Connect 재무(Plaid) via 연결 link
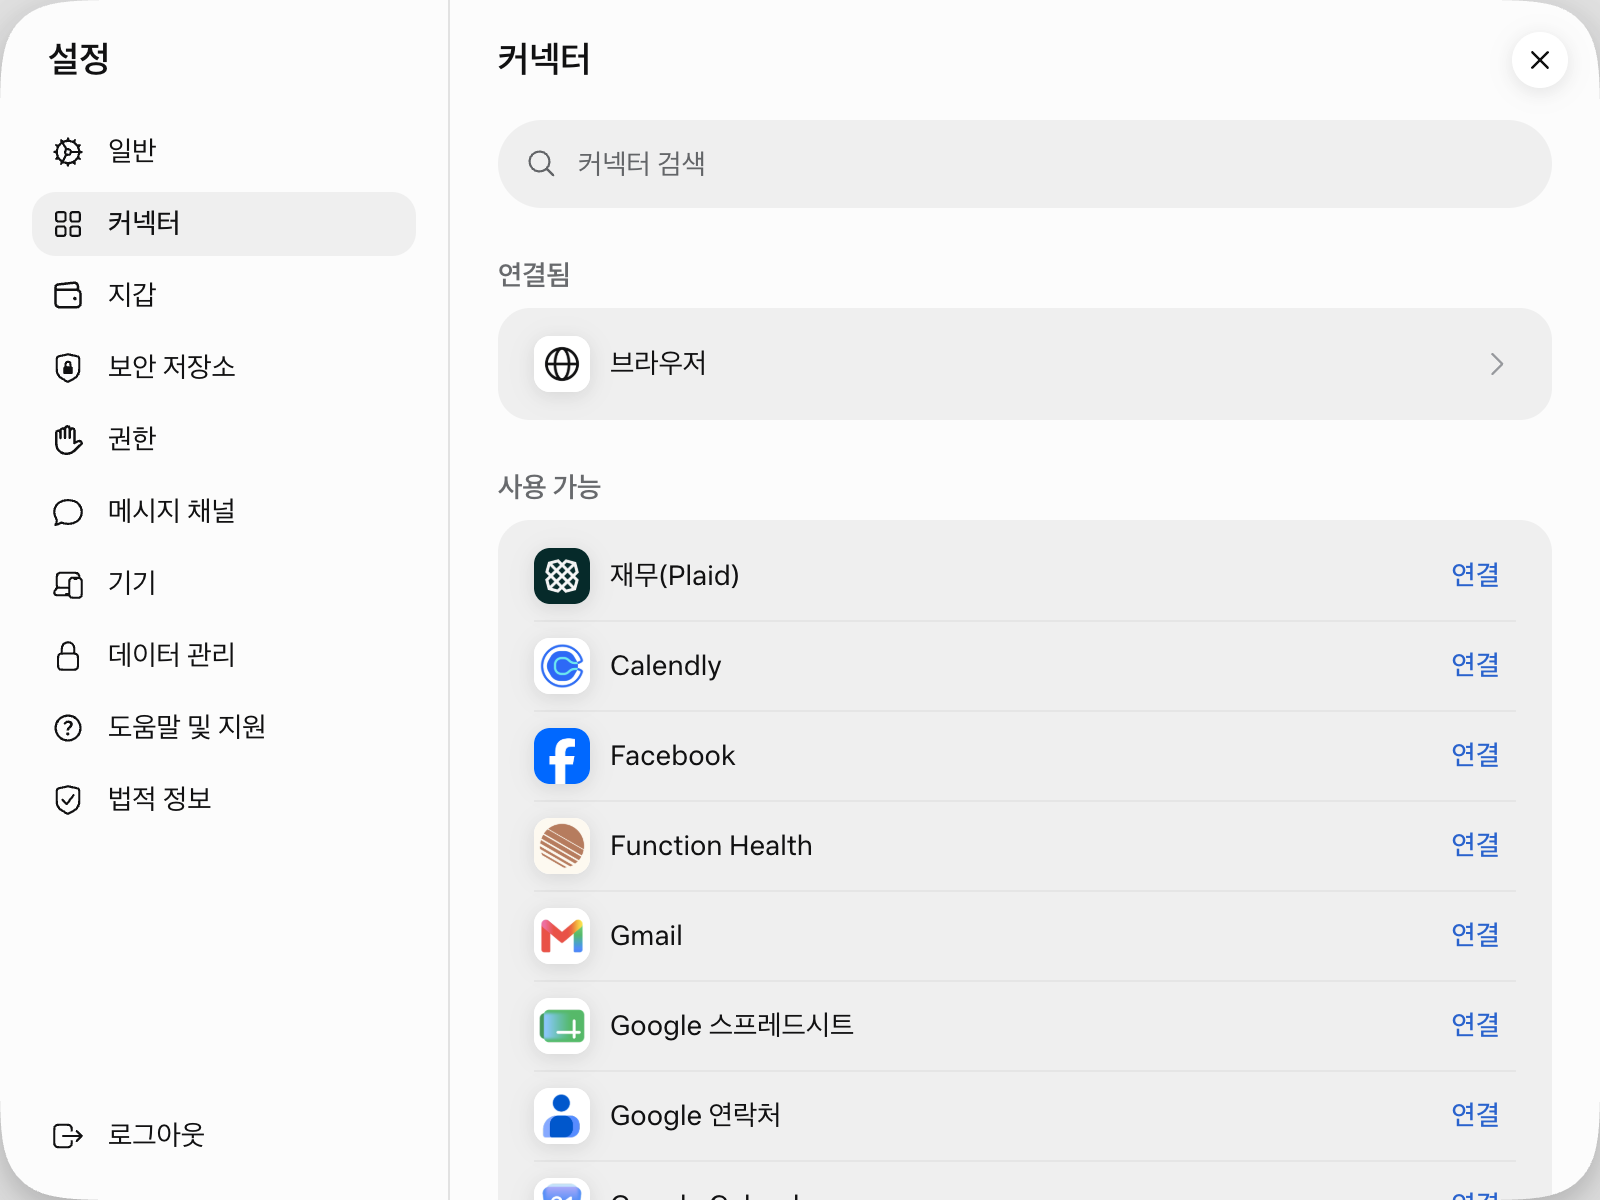1600x1200 pixels. click(1475, 575)
